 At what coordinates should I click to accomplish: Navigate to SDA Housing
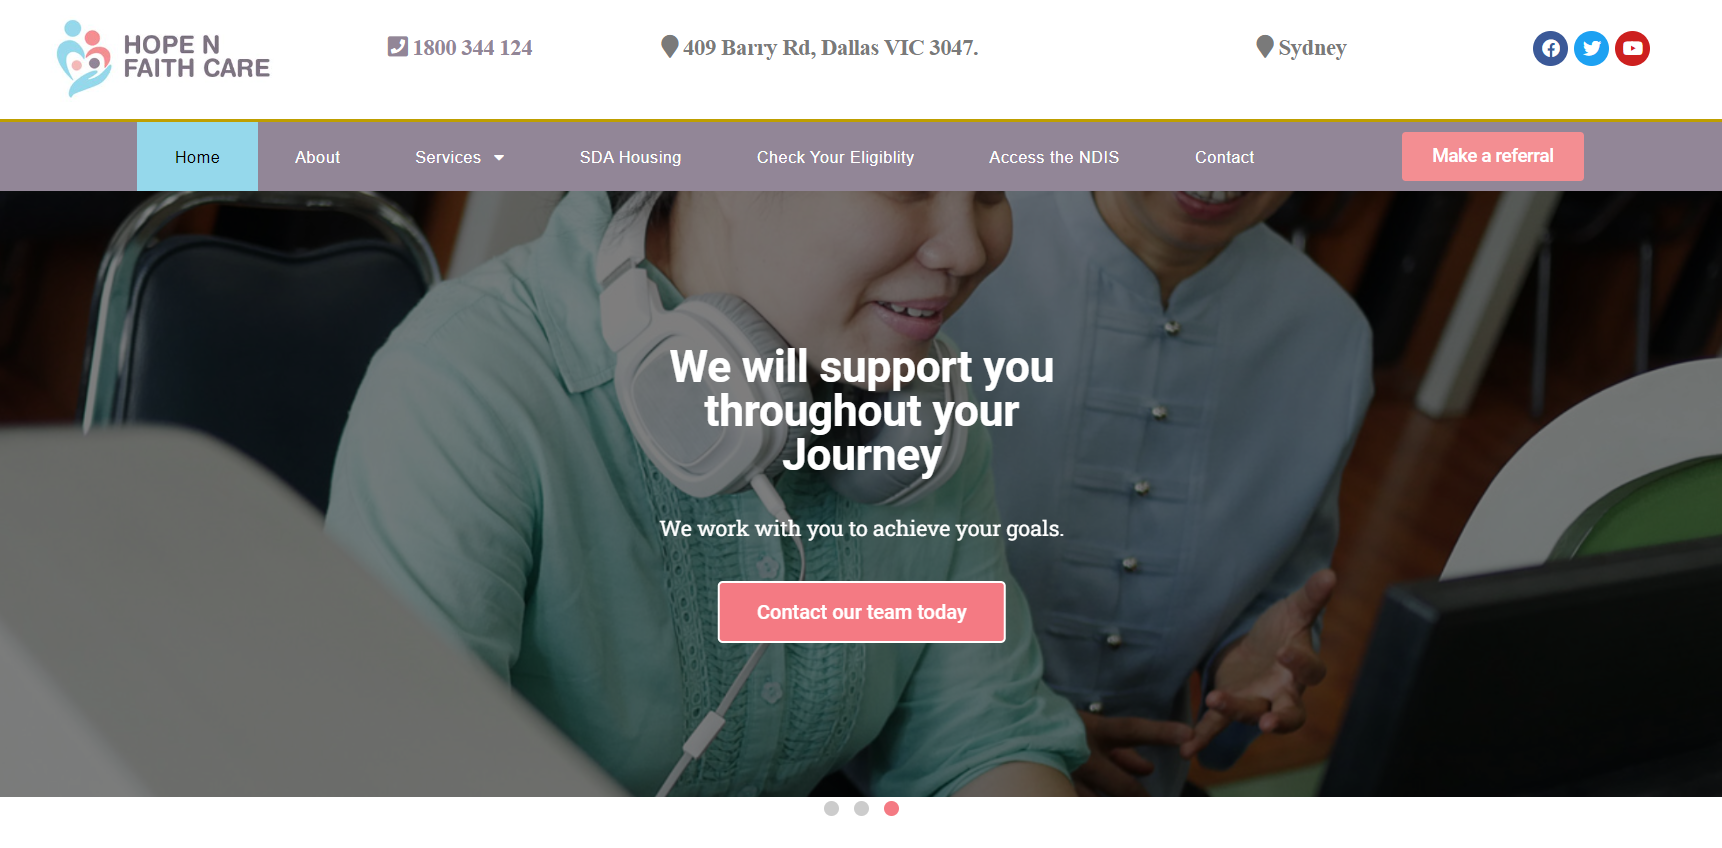point(630,156)
